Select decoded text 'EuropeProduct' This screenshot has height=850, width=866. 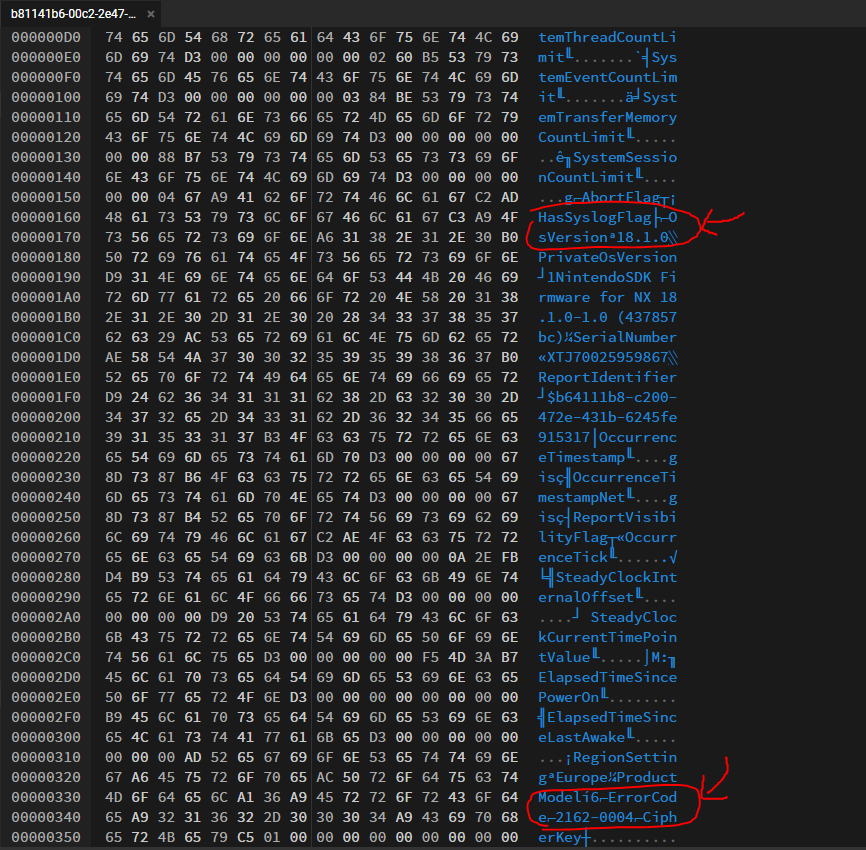click(x=616, y=777)
